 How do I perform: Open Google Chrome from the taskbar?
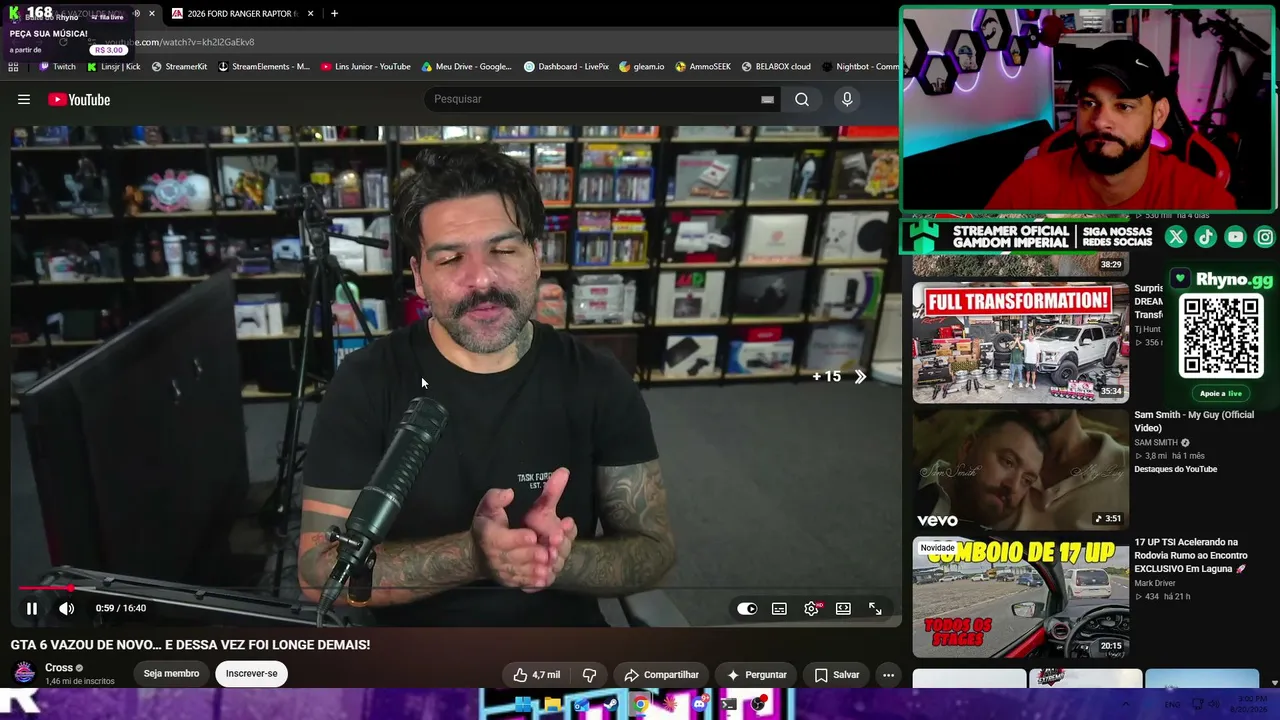click(x=640, y=705)
